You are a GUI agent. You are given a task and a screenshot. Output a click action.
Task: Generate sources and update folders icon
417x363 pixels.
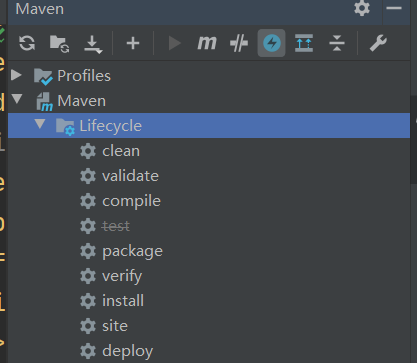[x=59, y=43]
